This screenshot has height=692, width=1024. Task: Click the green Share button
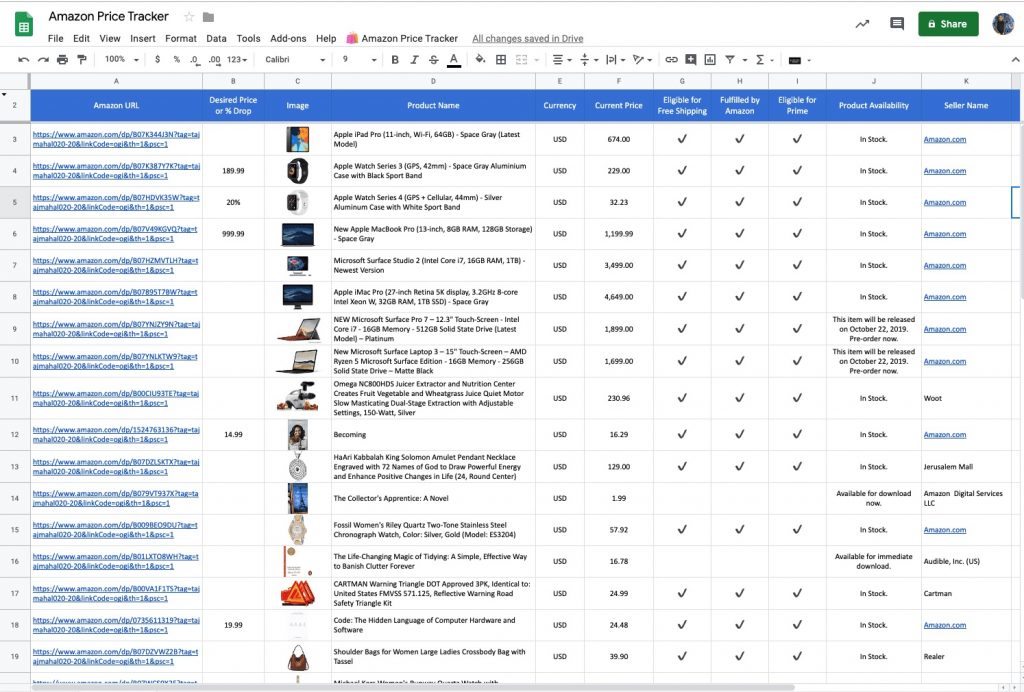point(947,24)
